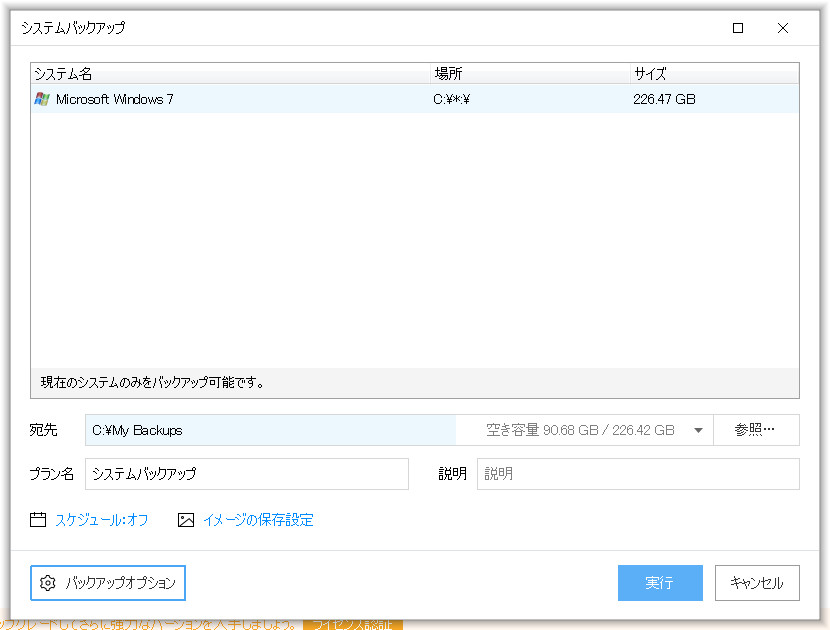Click the ライセンス認証 button at the bottom
The image size is (830, 630).
pyautogui.click(x=353, y=625)
